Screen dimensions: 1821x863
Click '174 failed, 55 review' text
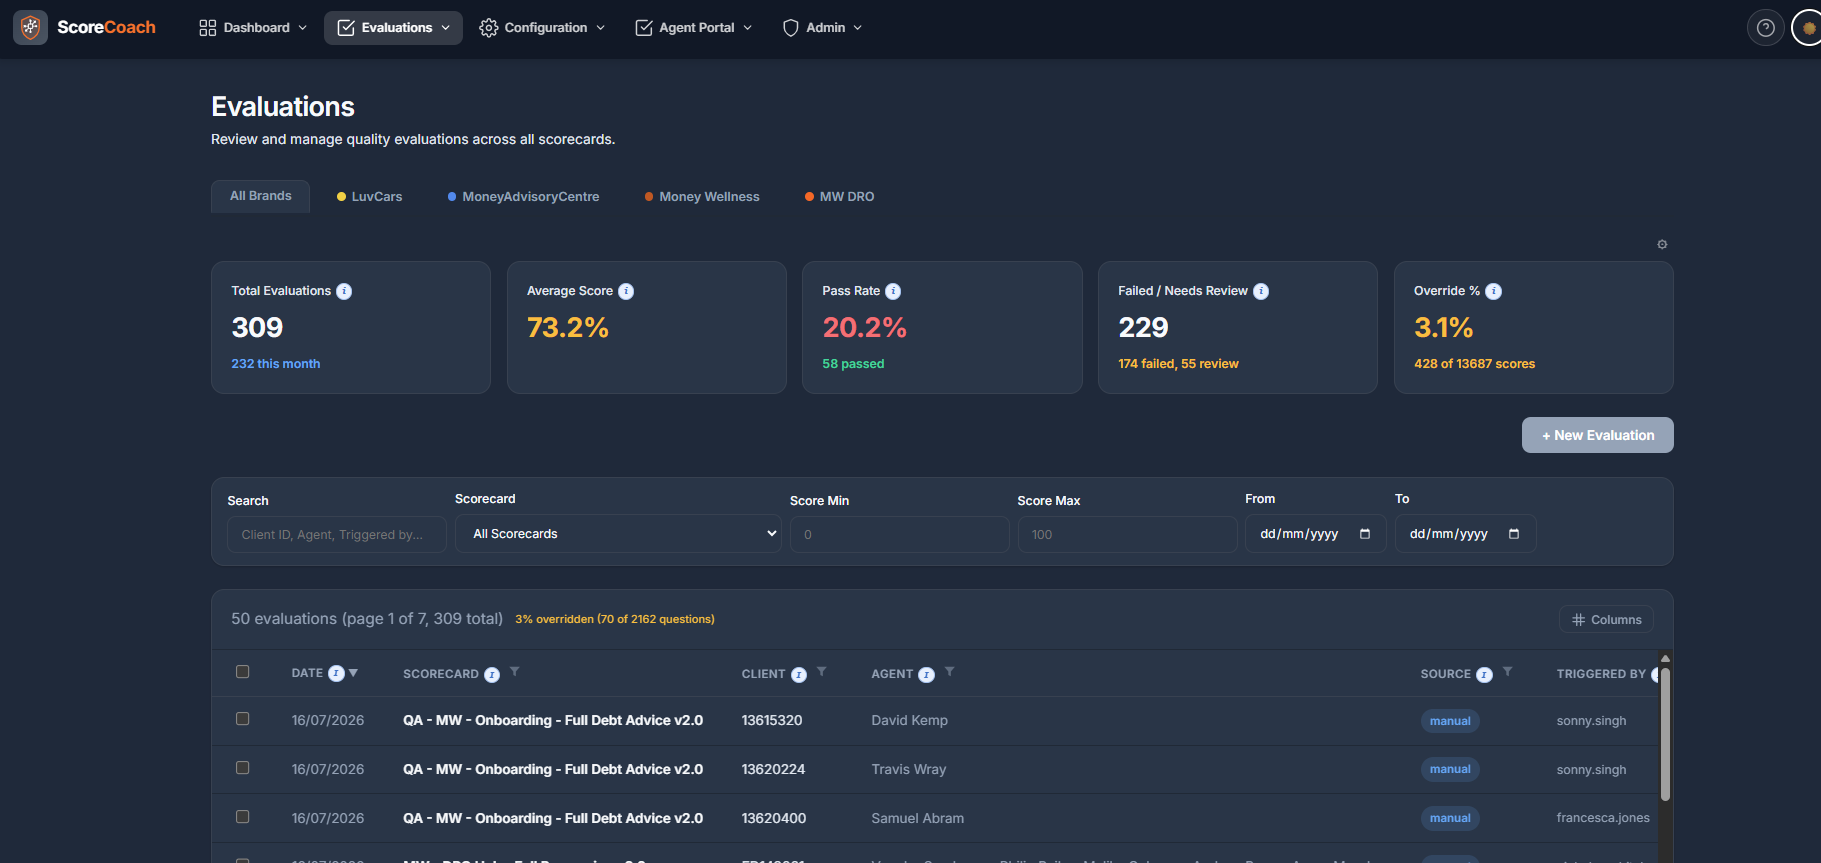(x=1178, y=364)
